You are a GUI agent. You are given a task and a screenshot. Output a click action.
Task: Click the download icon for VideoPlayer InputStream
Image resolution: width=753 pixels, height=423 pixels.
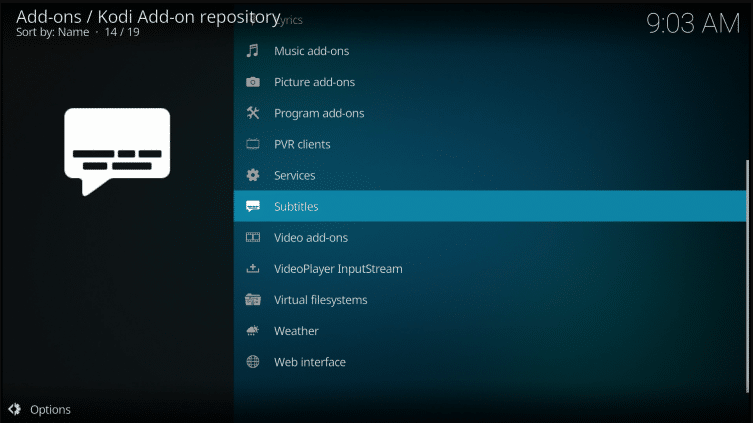253,268
